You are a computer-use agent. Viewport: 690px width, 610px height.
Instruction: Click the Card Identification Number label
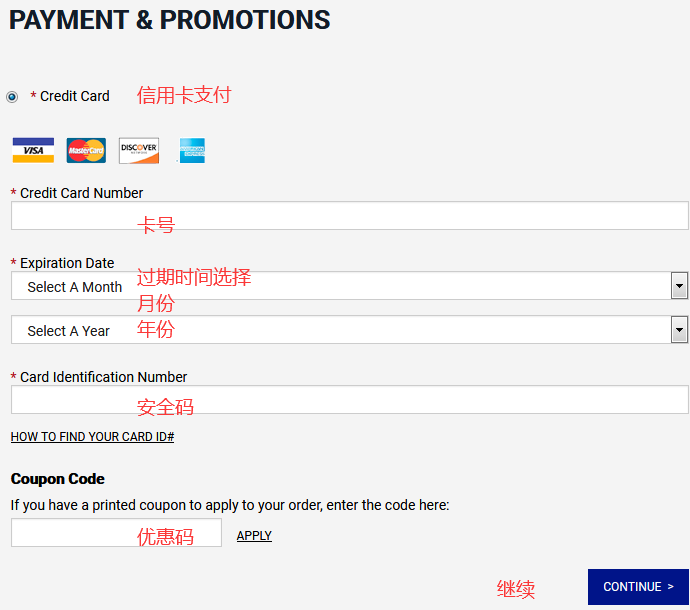click(103, 377)
